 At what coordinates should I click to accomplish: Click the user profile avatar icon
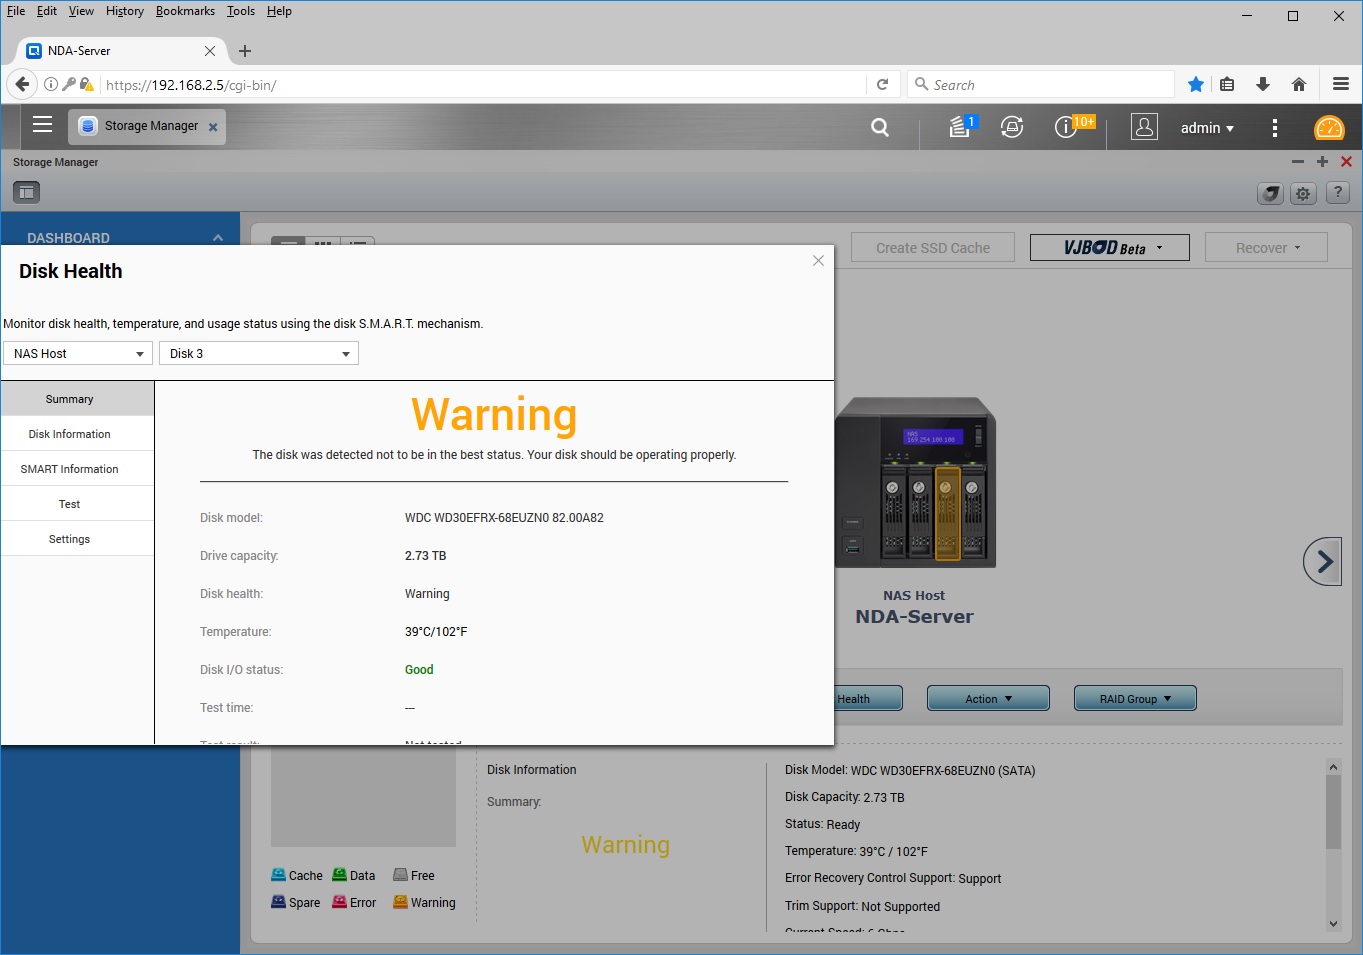[1144, 127]
